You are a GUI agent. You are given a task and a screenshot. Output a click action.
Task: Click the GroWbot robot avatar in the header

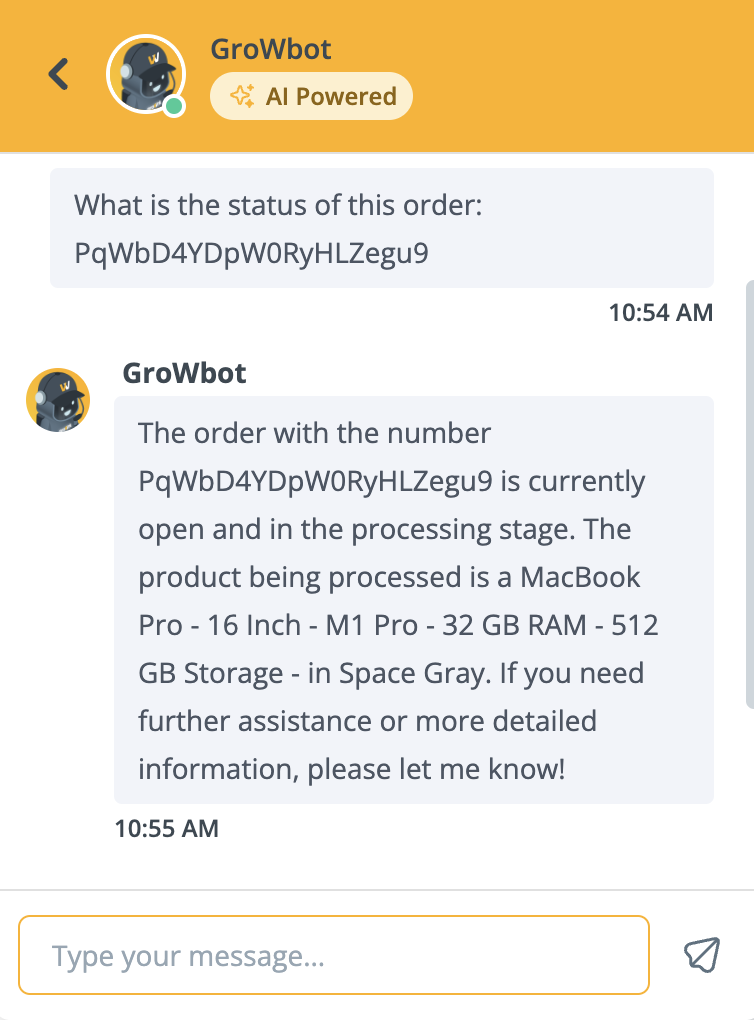pos(146,74)
